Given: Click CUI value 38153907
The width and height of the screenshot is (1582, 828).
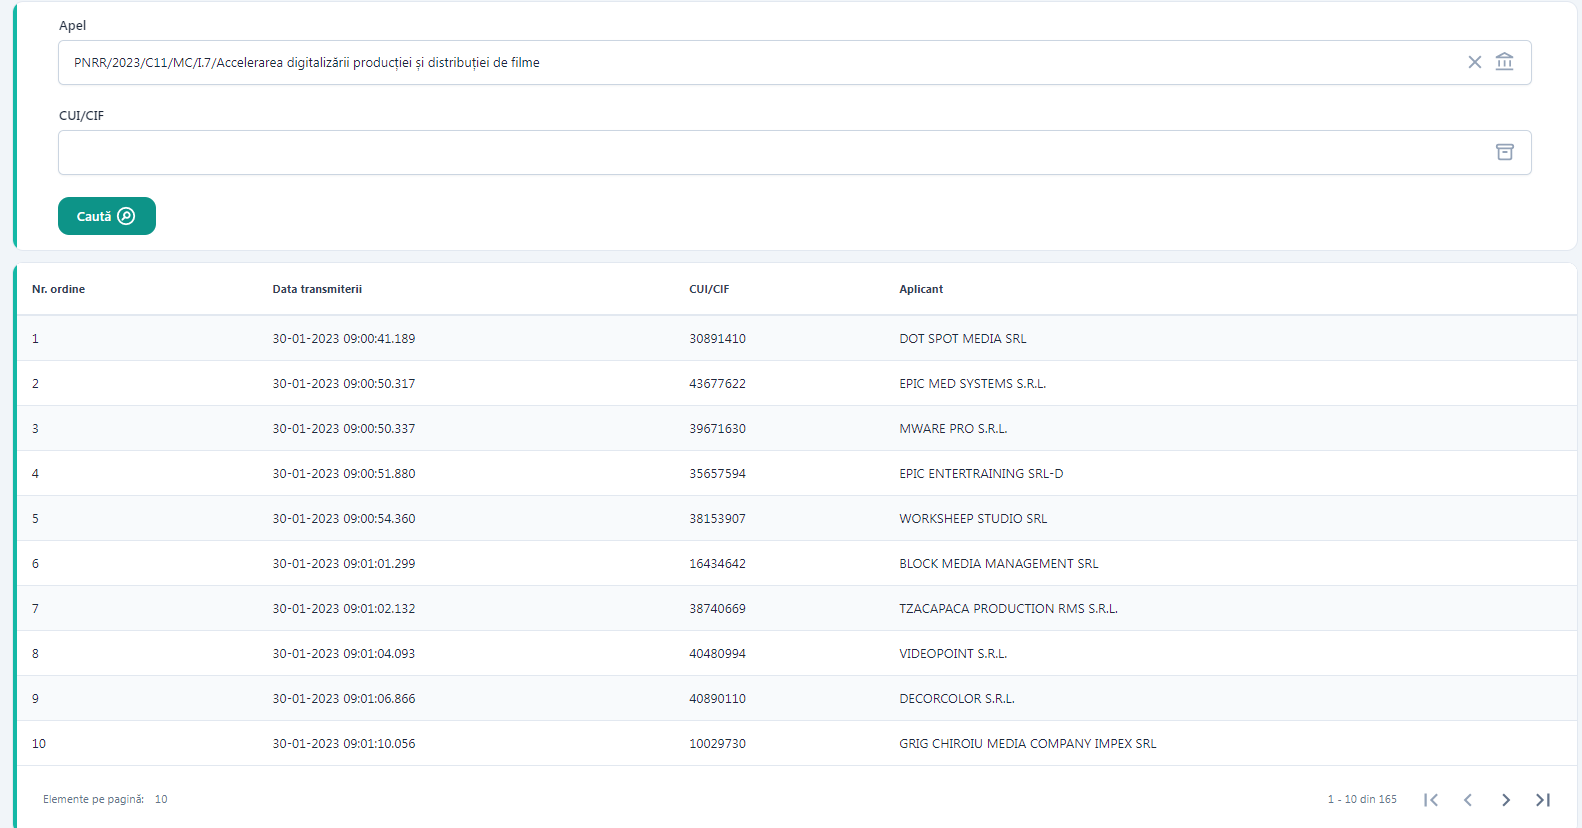Looking at the screenshot, I should coord(717,518).
